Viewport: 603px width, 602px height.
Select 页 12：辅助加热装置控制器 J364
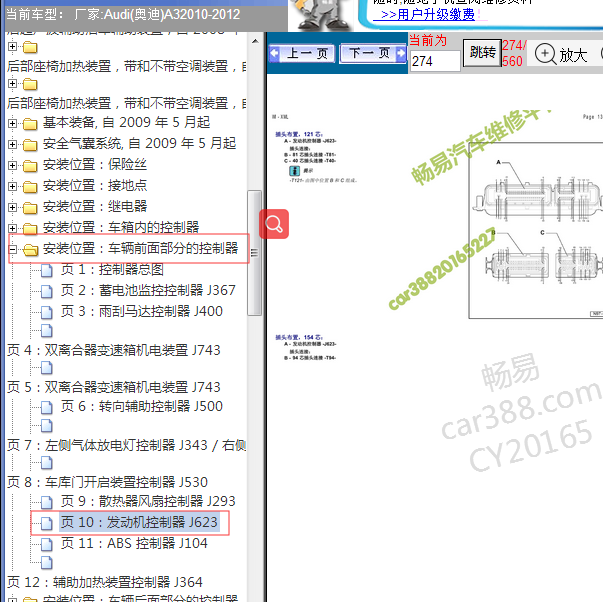click(105, 582)
